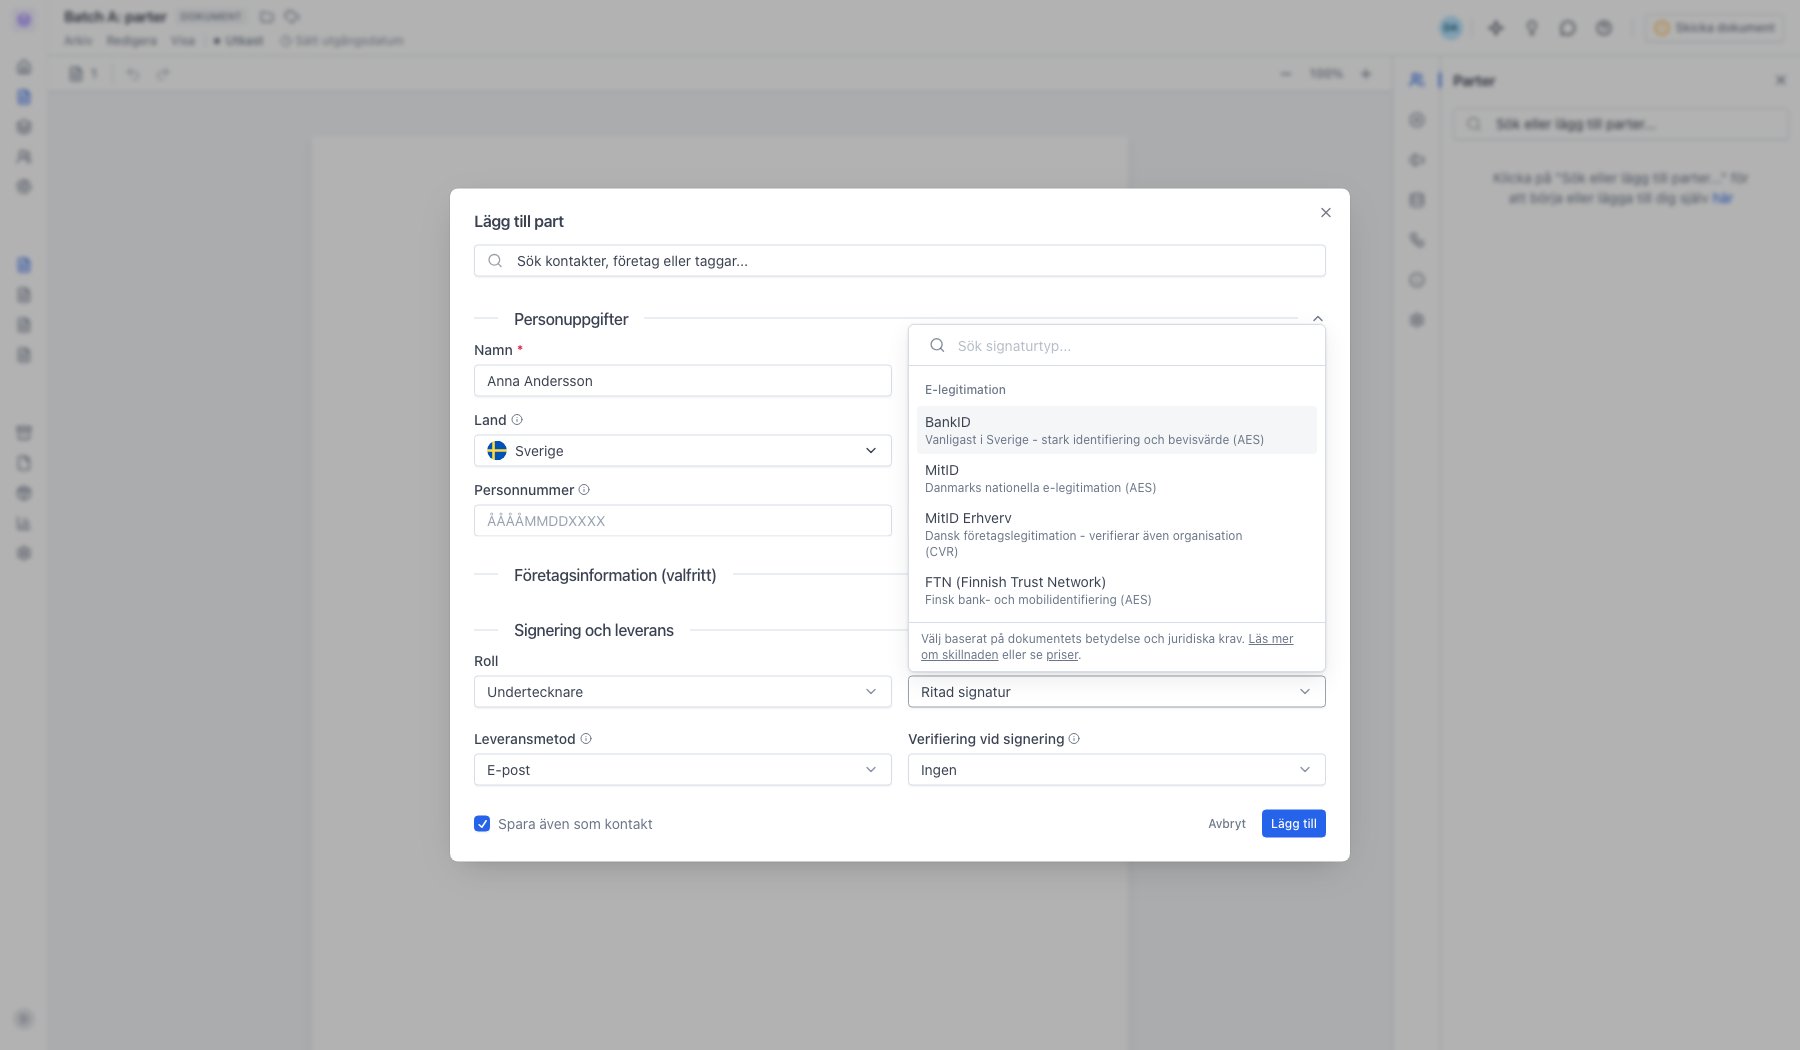Image resolution: width=1800 pixels, height=1050 pixels.
Task: Expand Företagsinformation (valfritt) section
Action: click(x=615, y=575)
